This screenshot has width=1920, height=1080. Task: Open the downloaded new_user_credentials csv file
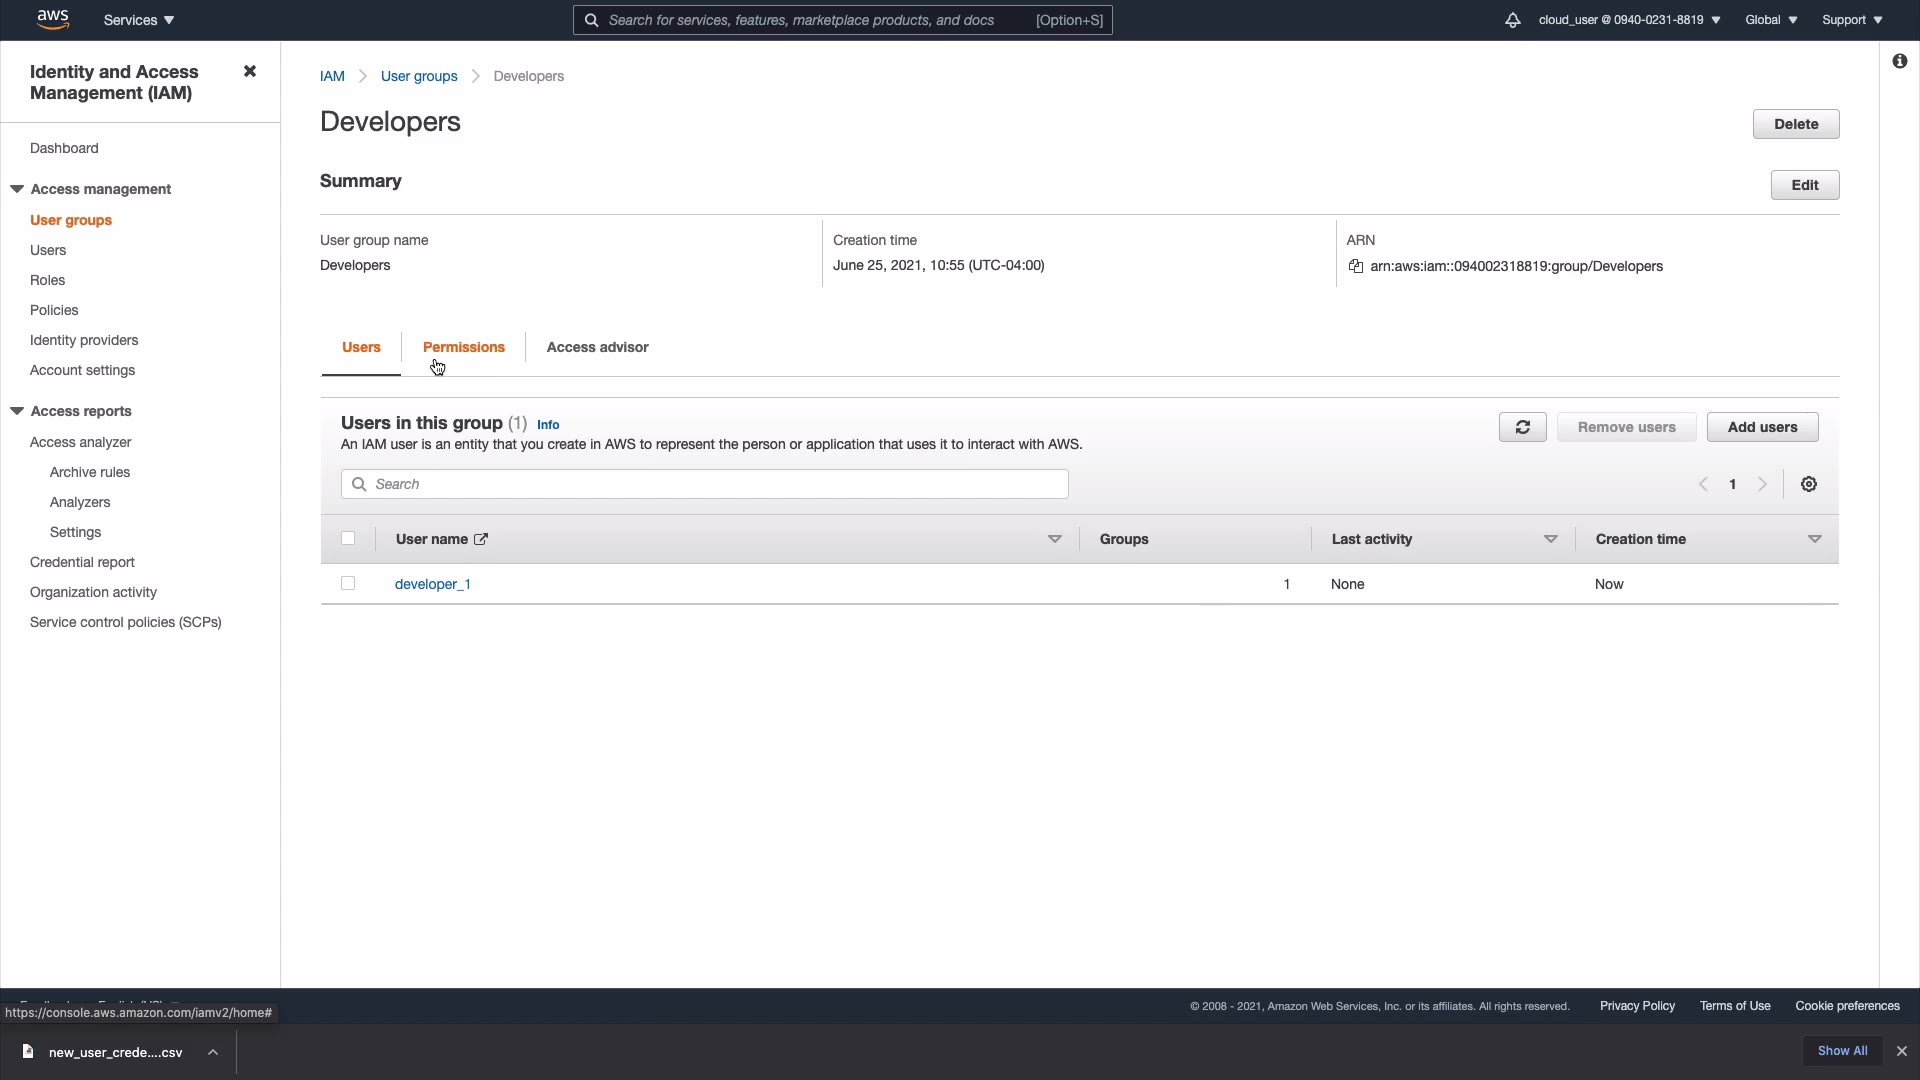coord(115,1052)
